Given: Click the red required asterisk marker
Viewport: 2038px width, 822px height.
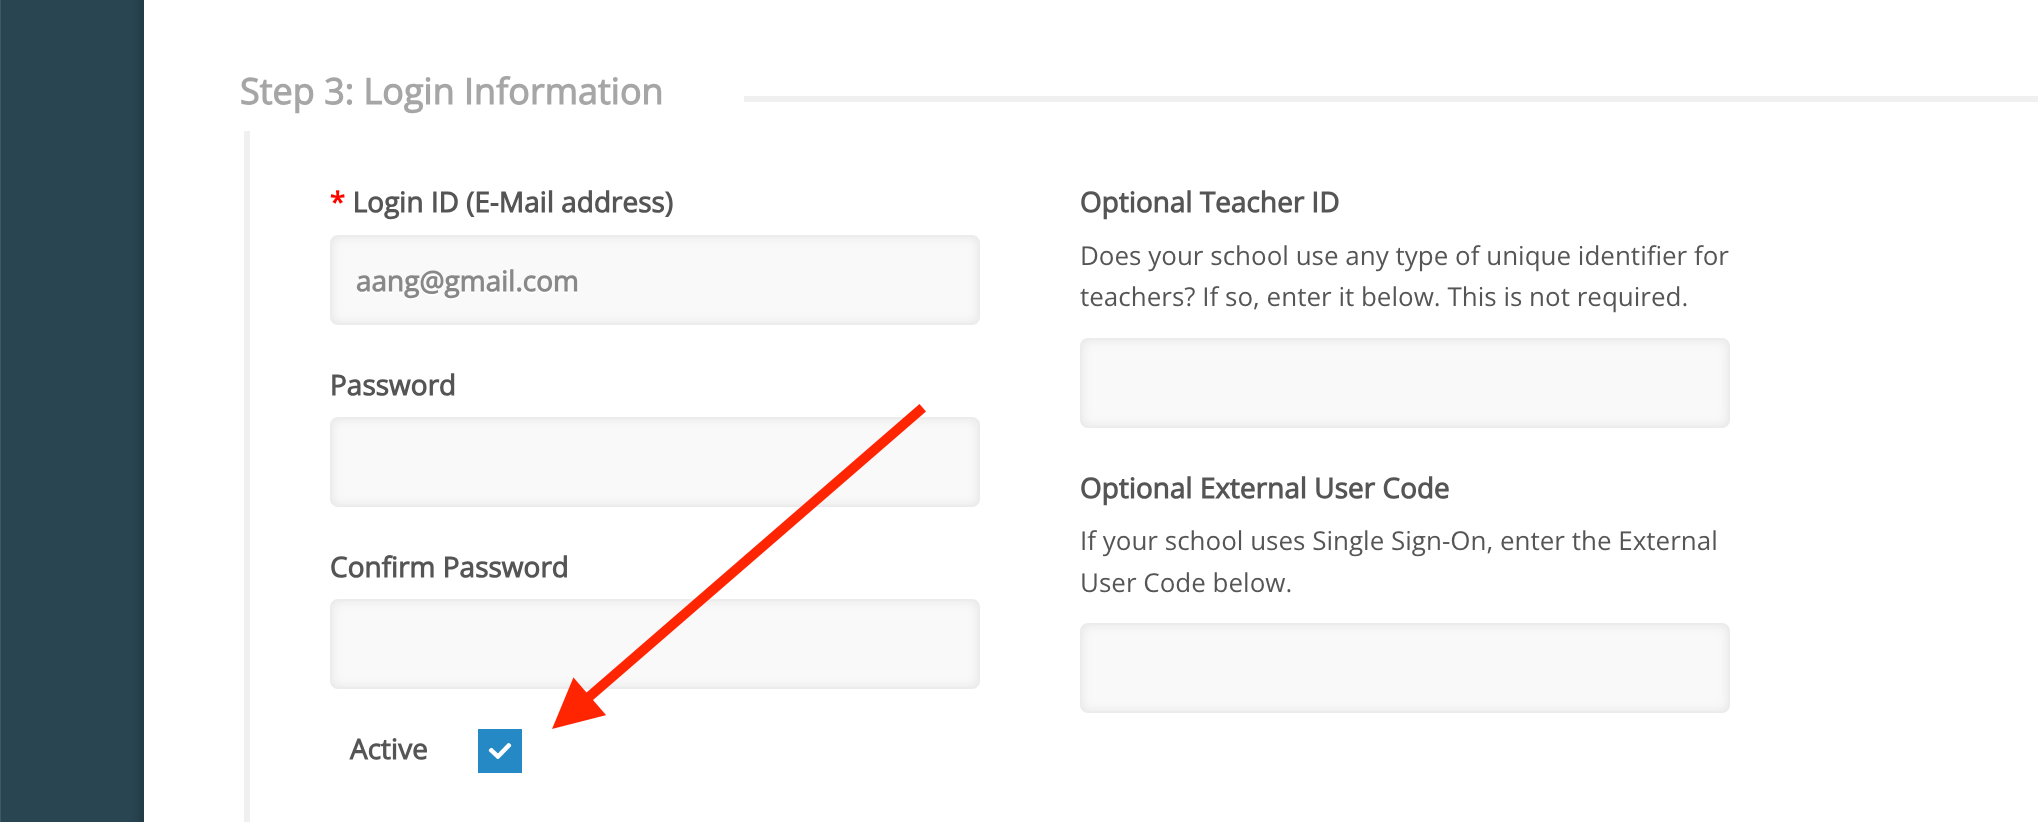Looking at the screenshot, I should [338, 199].
